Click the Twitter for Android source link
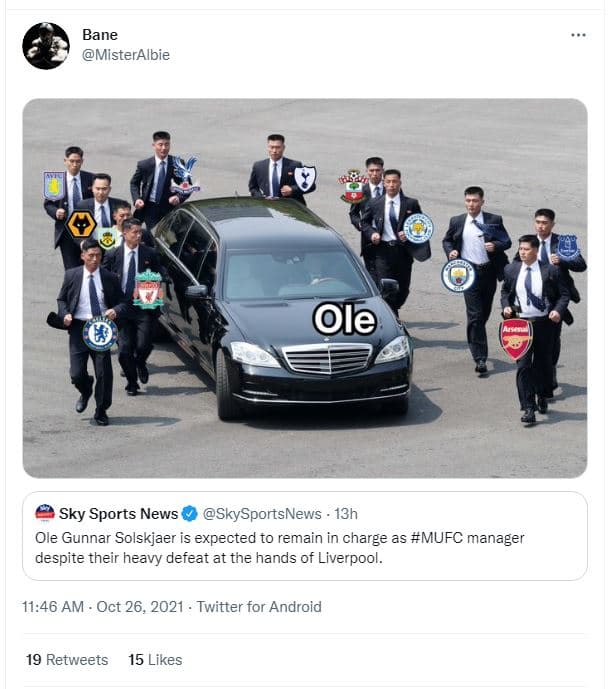The image size is (611, 689). [259, 607]
